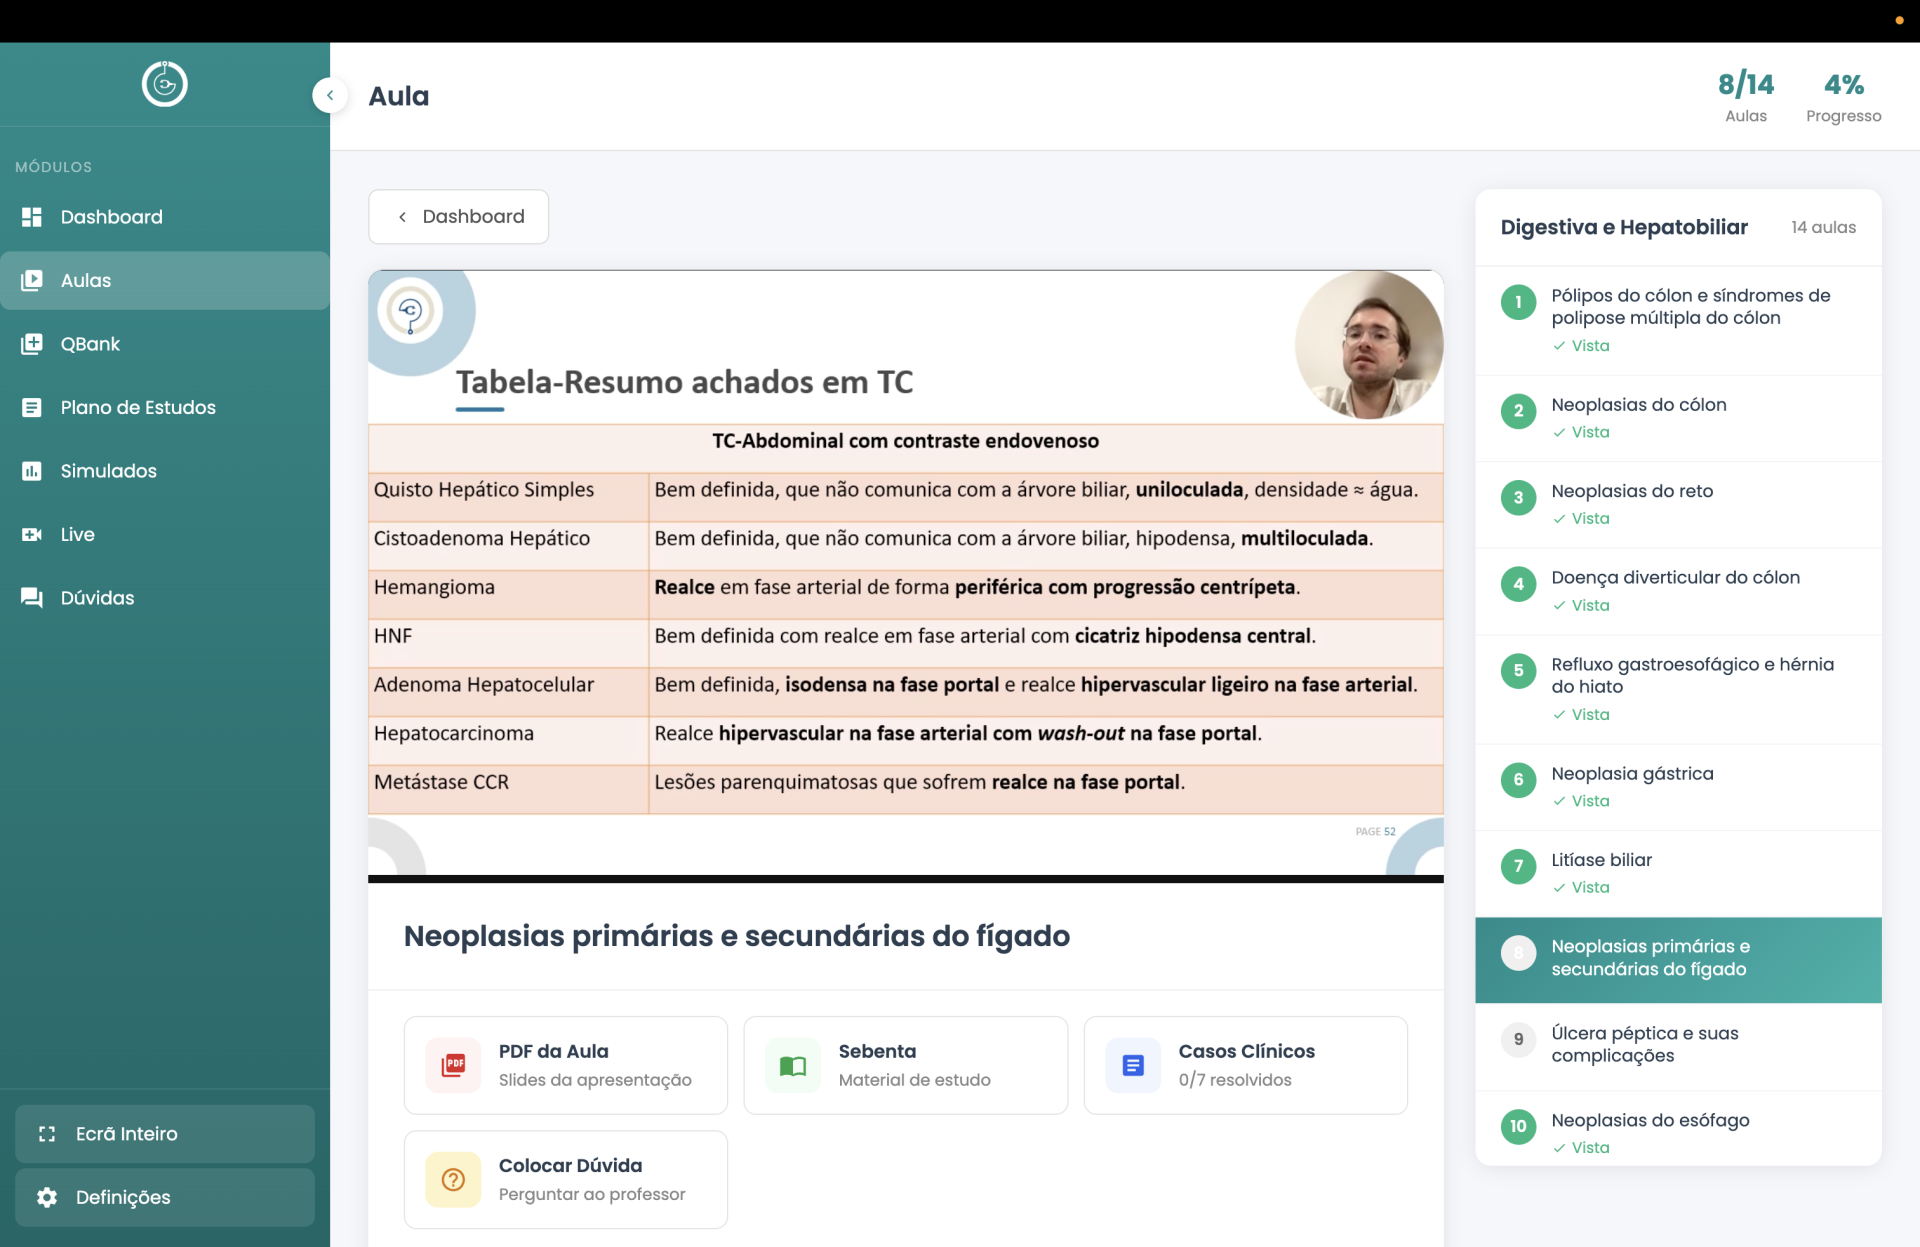1920x1247 pixels.
Task: Select the Aulas menu item
Action: (x=165, y=281)
